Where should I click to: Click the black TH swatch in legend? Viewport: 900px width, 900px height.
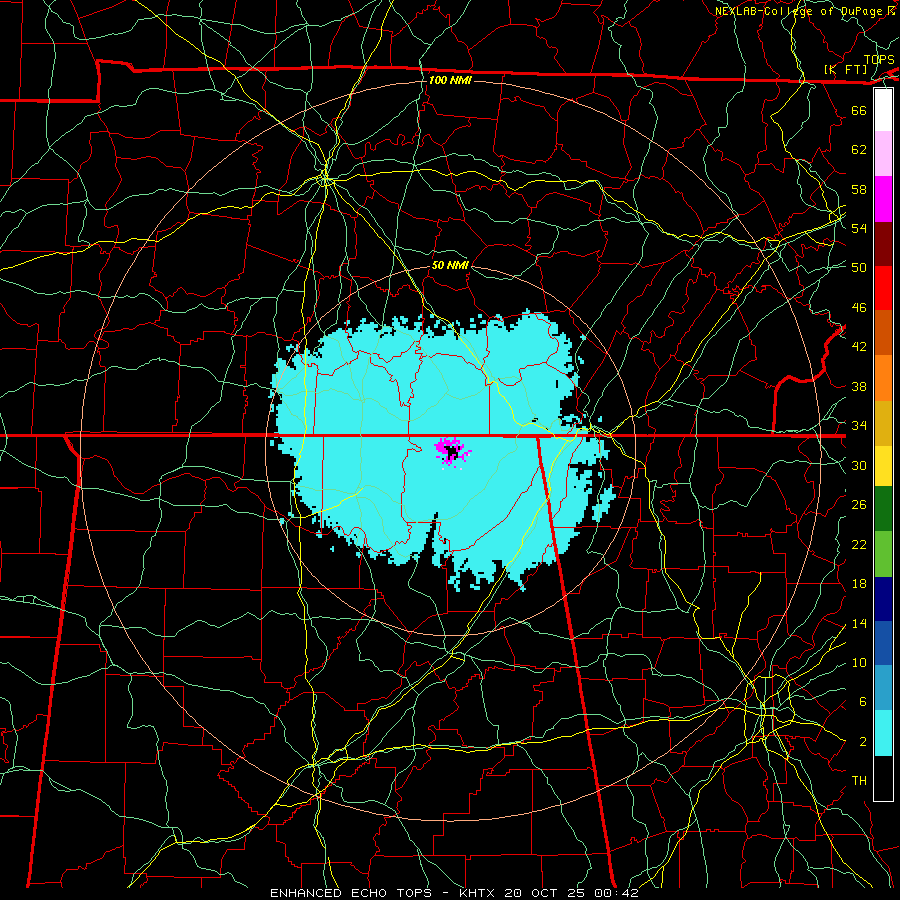coord(883,778)
